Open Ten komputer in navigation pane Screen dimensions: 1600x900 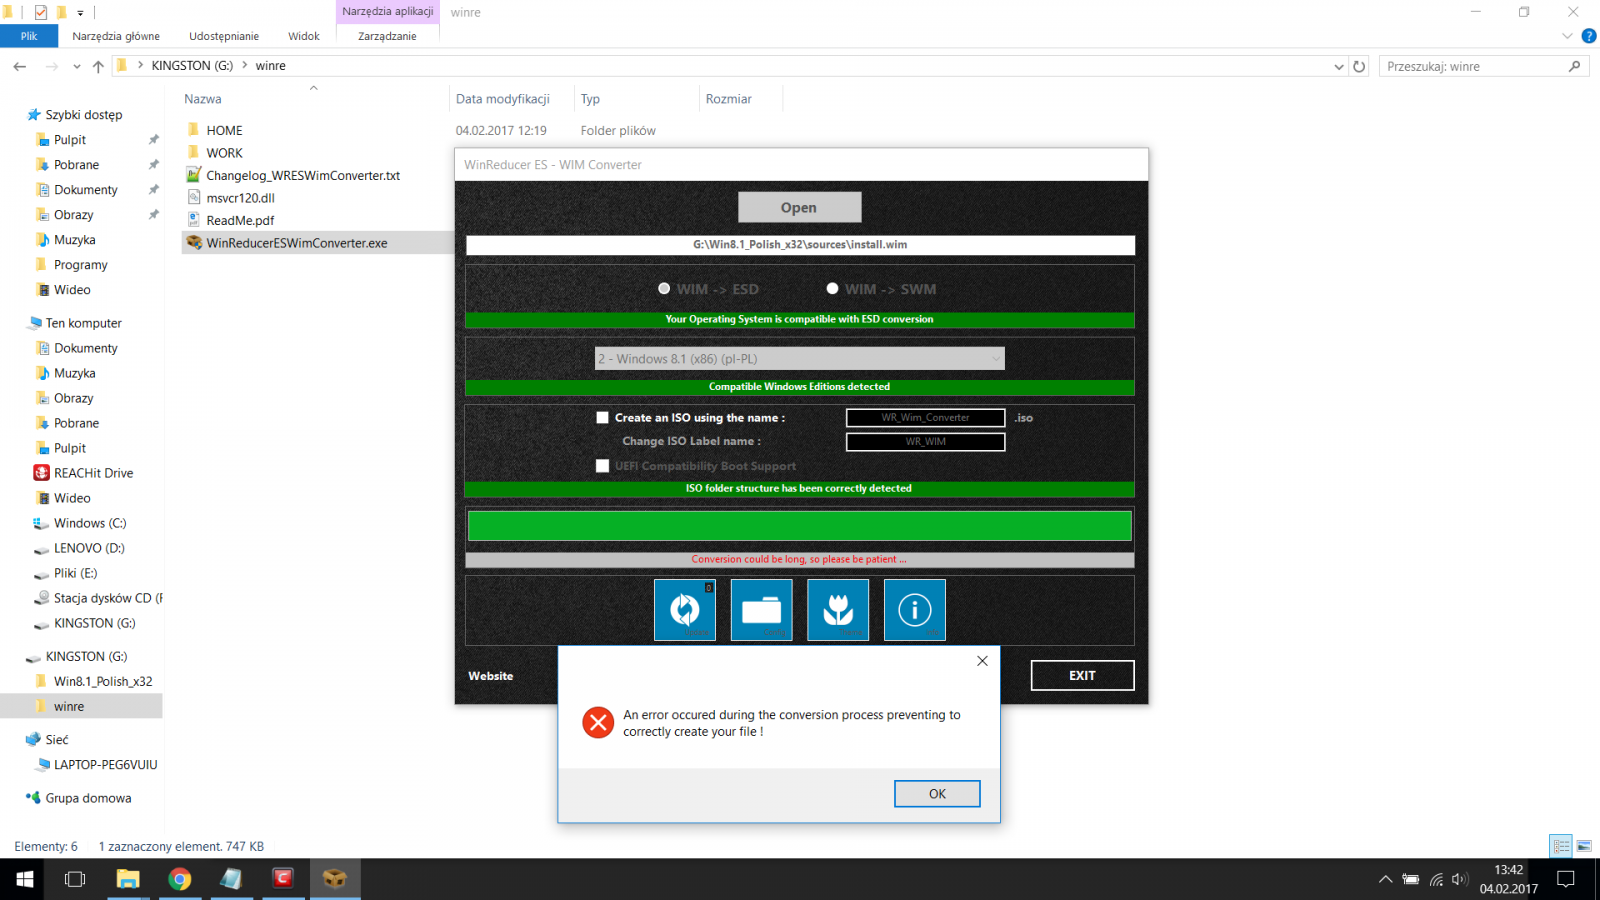pyautogui.click(x=84, y=323)
